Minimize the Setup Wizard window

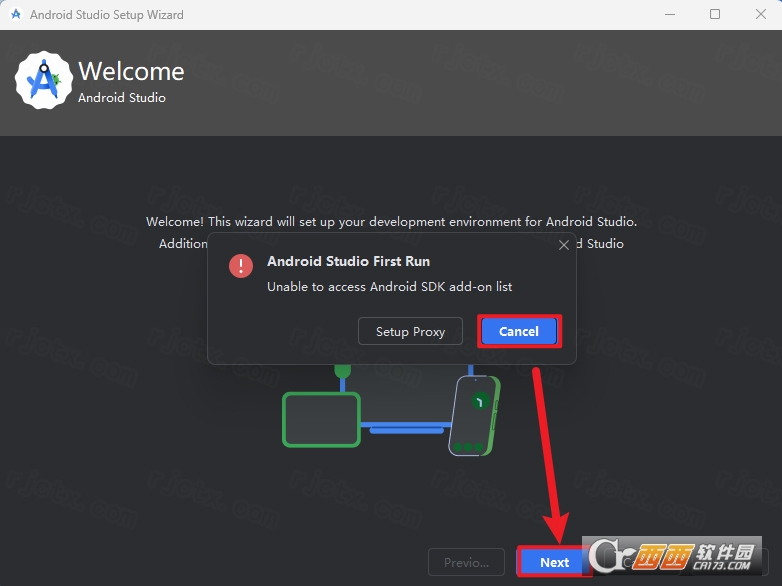[x=670, y=14]
